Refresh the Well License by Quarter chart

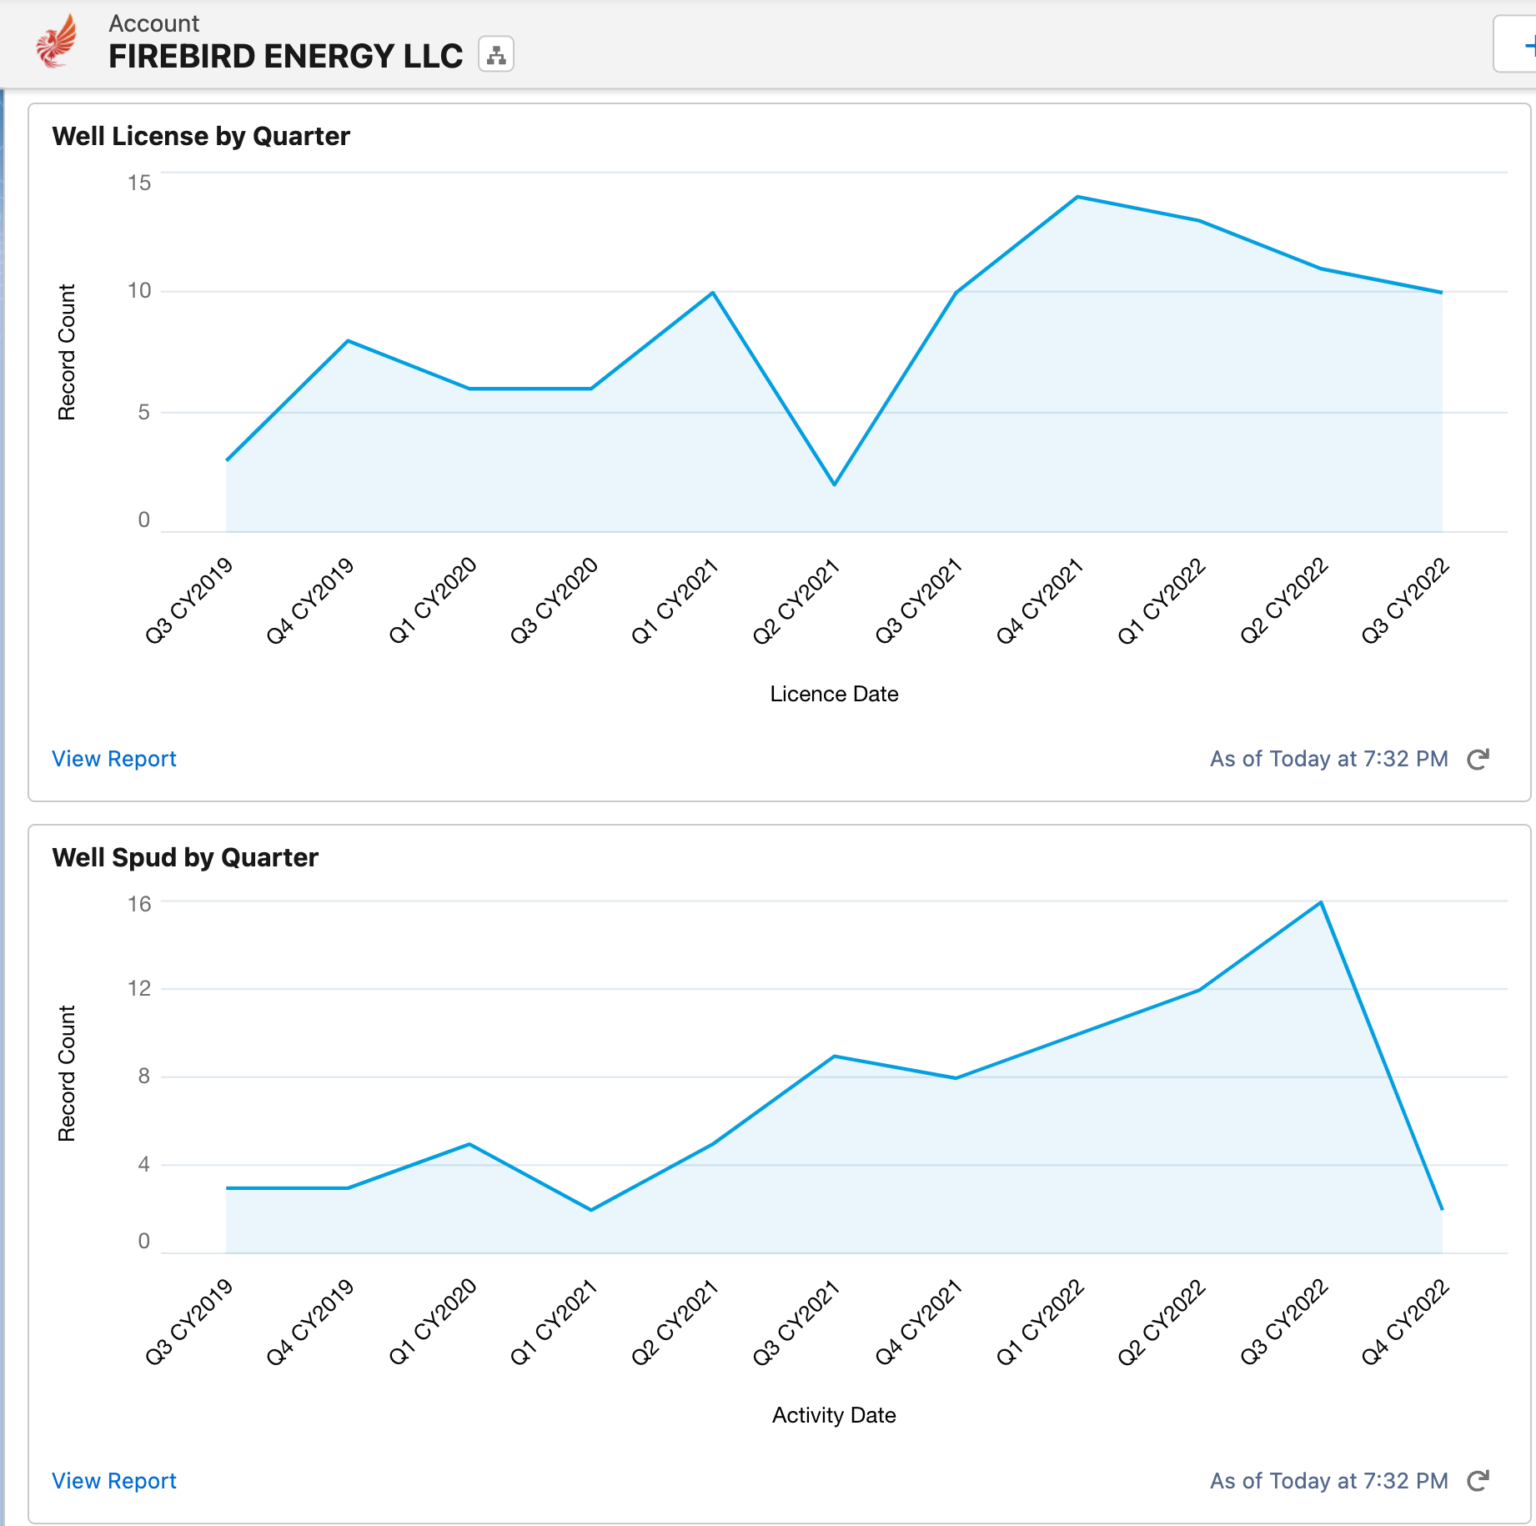pos(1478,759)
